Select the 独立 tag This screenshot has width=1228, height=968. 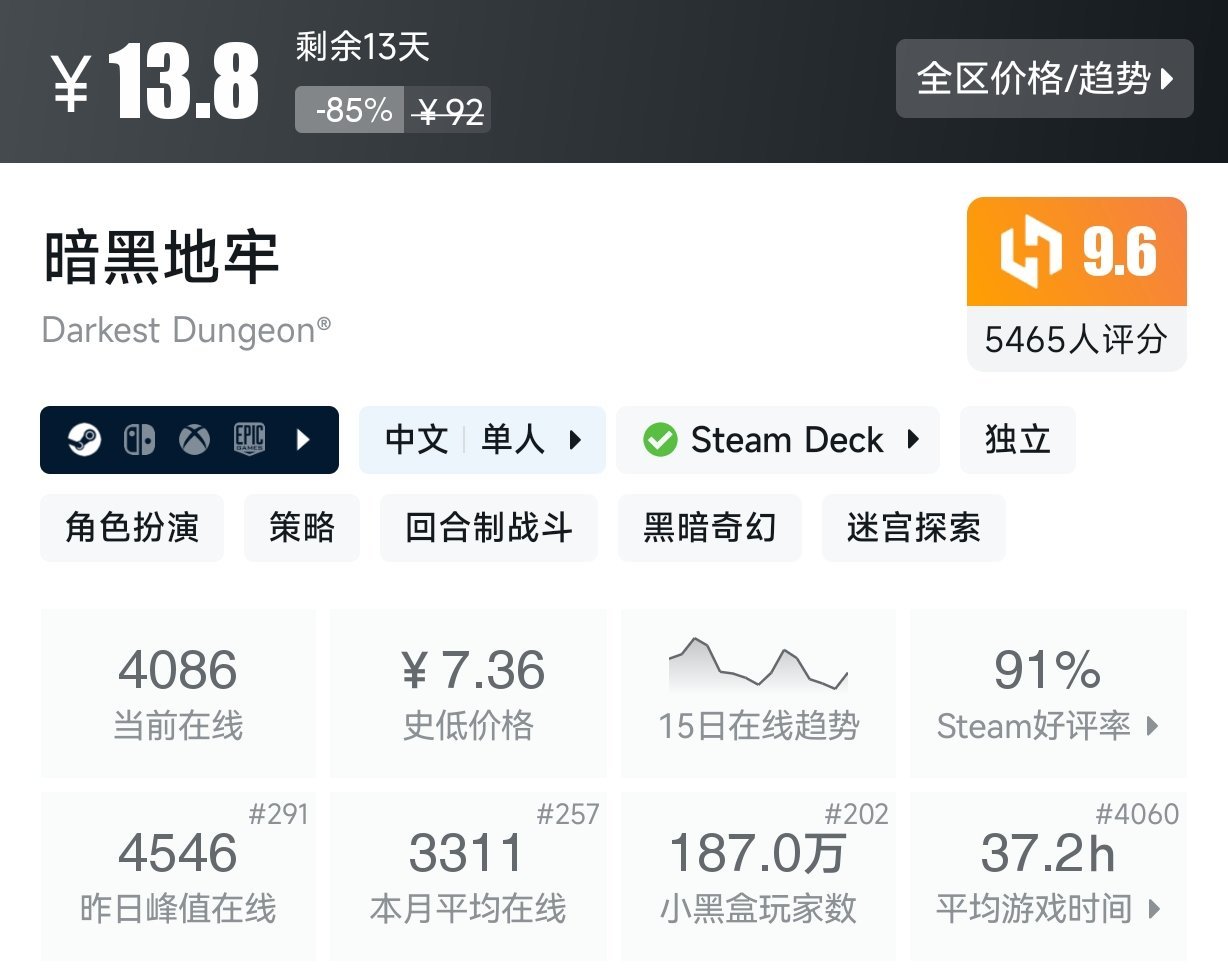[1018, 440]
